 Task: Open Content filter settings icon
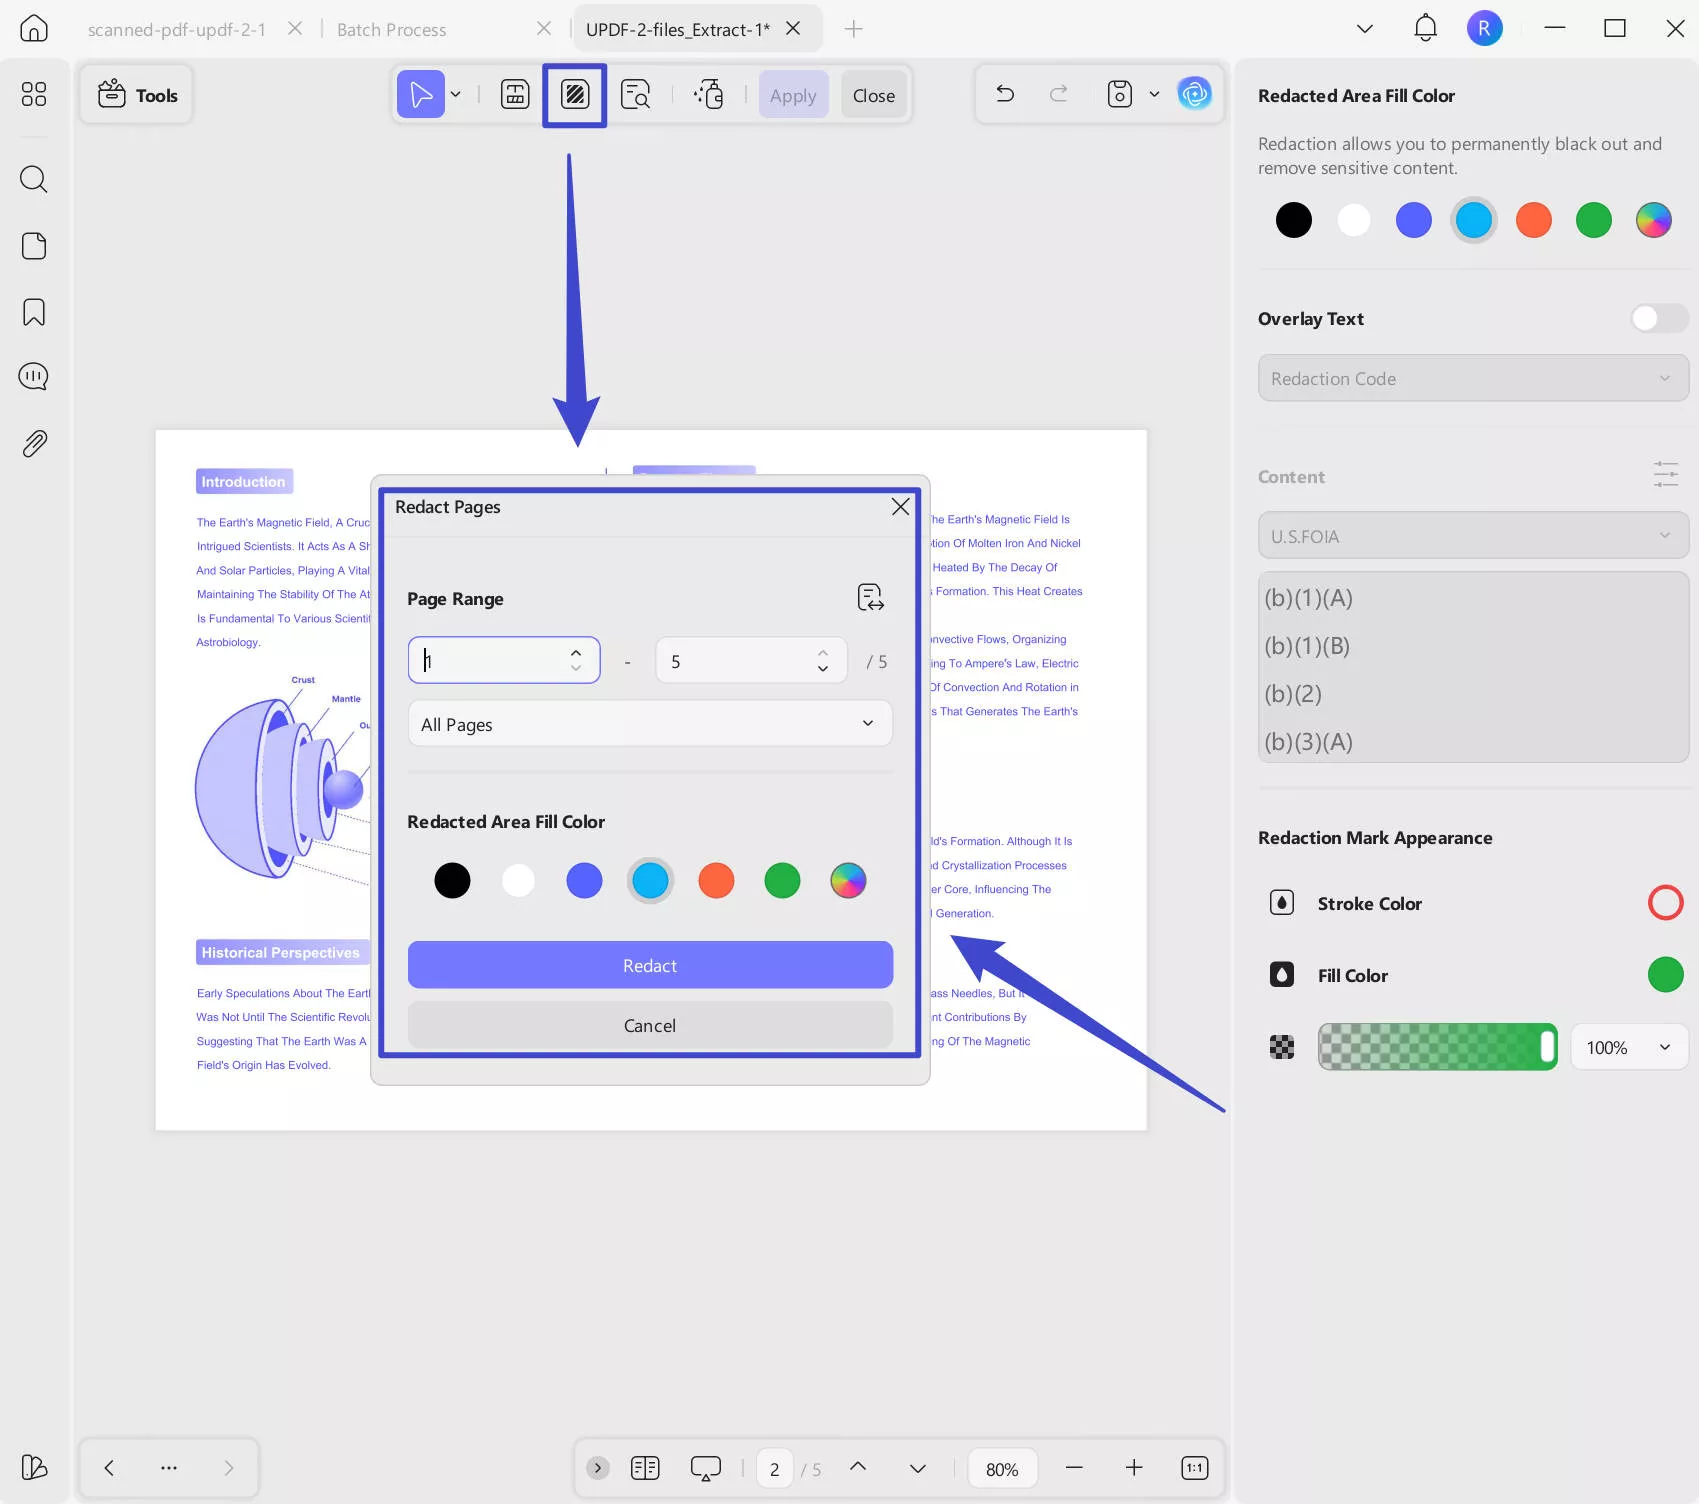click(x=1666, y=475)
